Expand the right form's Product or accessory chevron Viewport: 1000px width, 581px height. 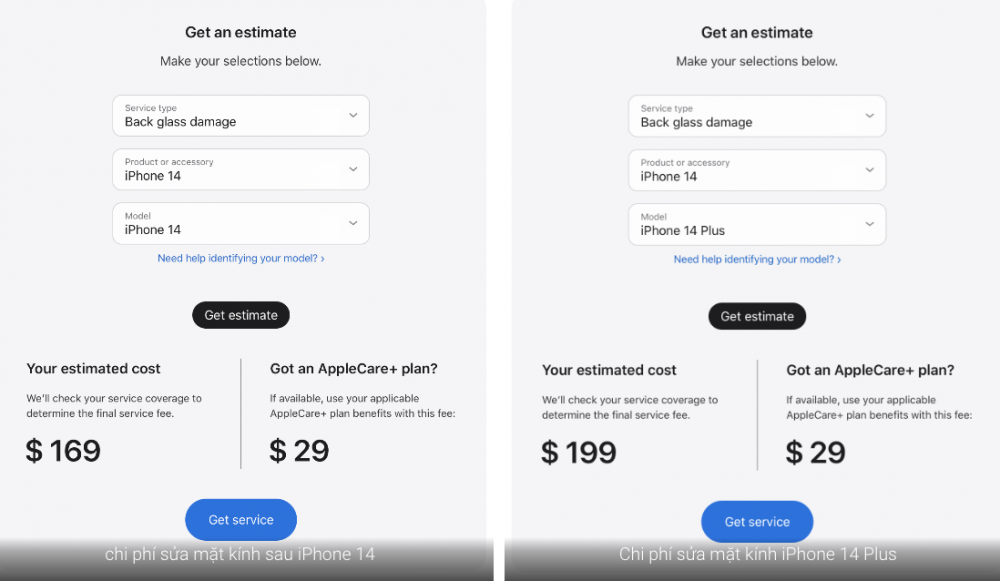point(869,170)
